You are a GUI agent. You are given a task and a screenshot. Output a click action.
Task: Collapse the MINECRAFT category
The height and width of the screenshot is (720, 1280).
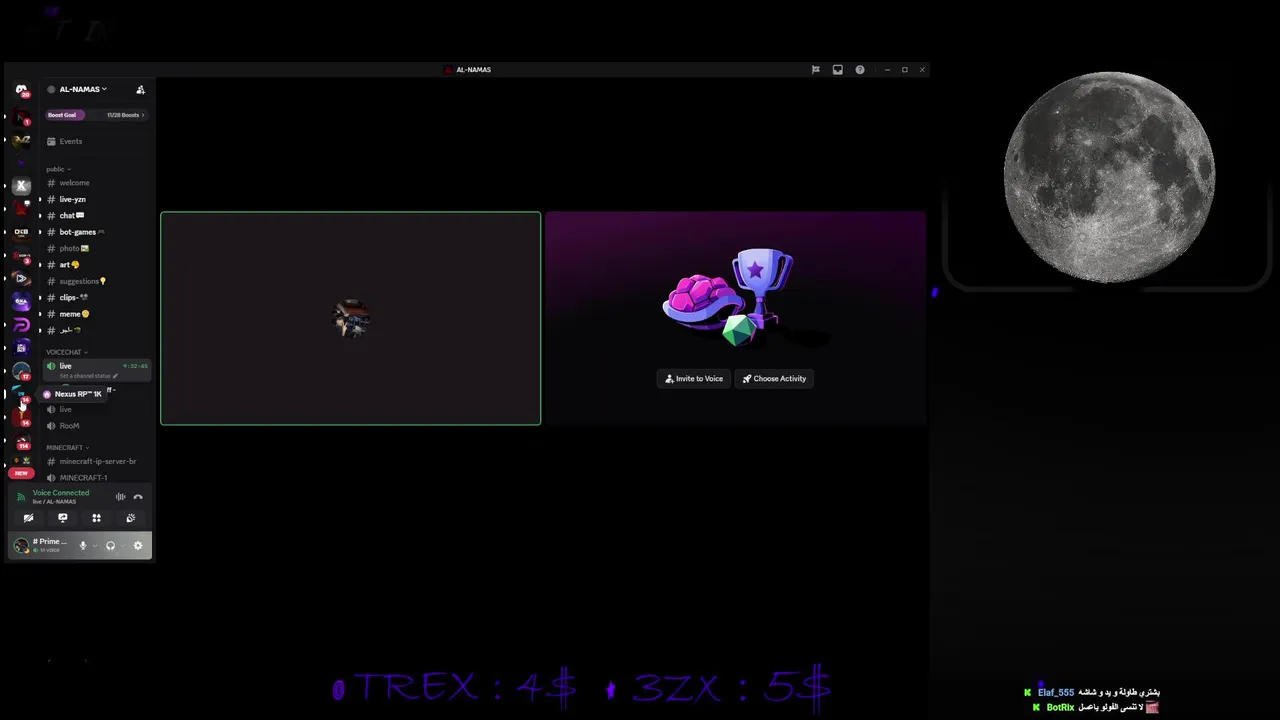[x=67, y=447]
